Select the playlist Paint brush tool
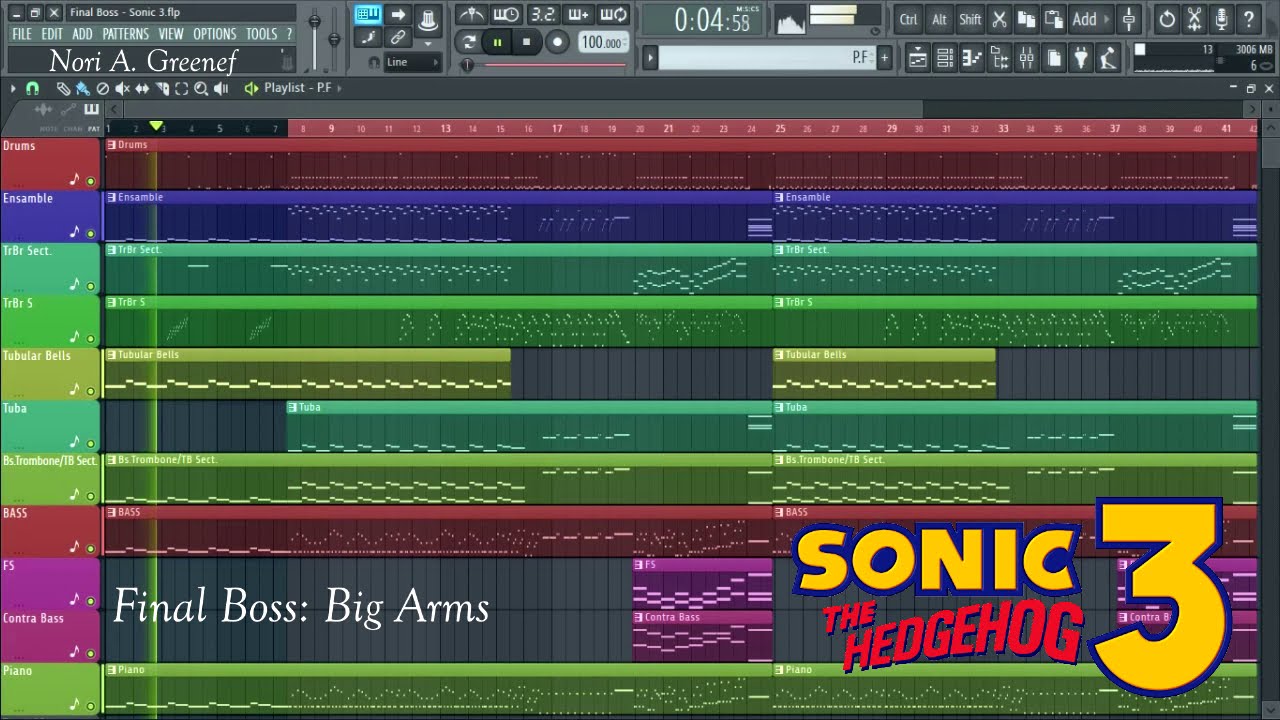Screen dimensions: 1280x720 coord(82,88)
